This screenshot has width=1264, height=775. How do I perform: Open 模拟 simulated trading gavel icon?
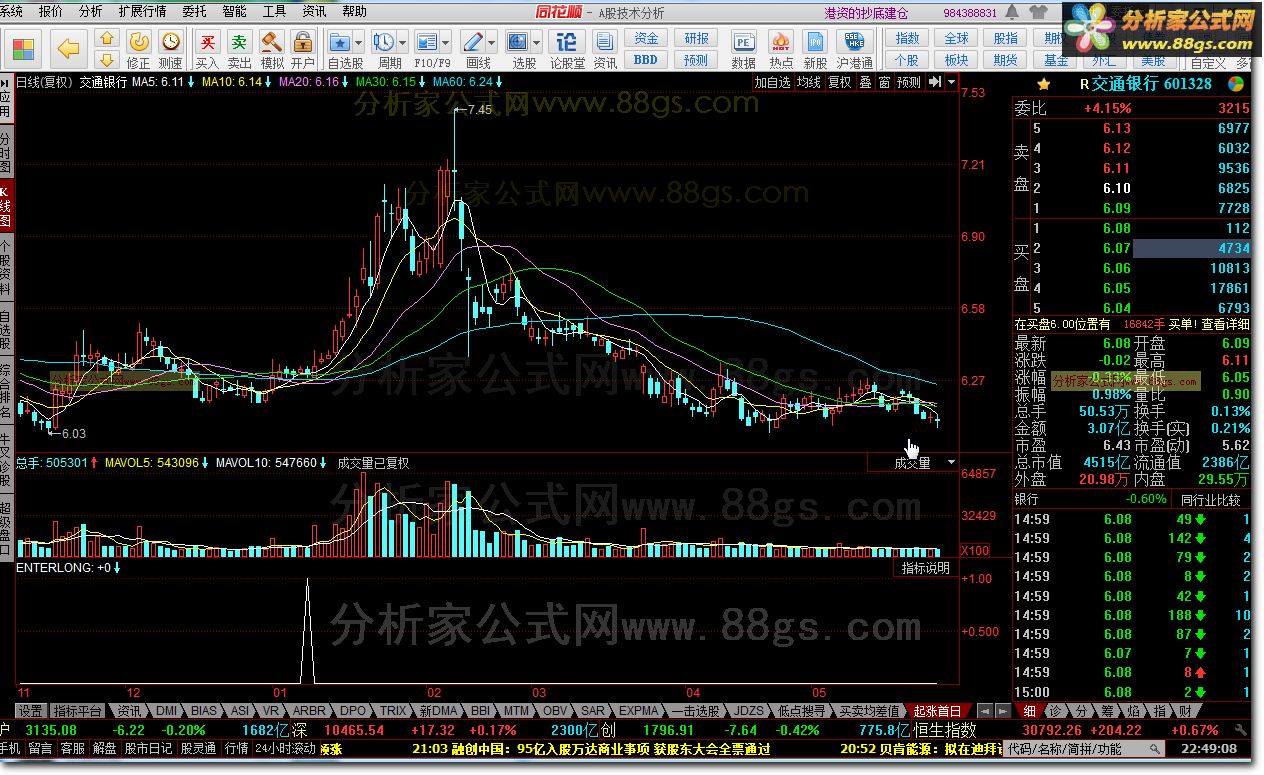(x=271, y=41)
